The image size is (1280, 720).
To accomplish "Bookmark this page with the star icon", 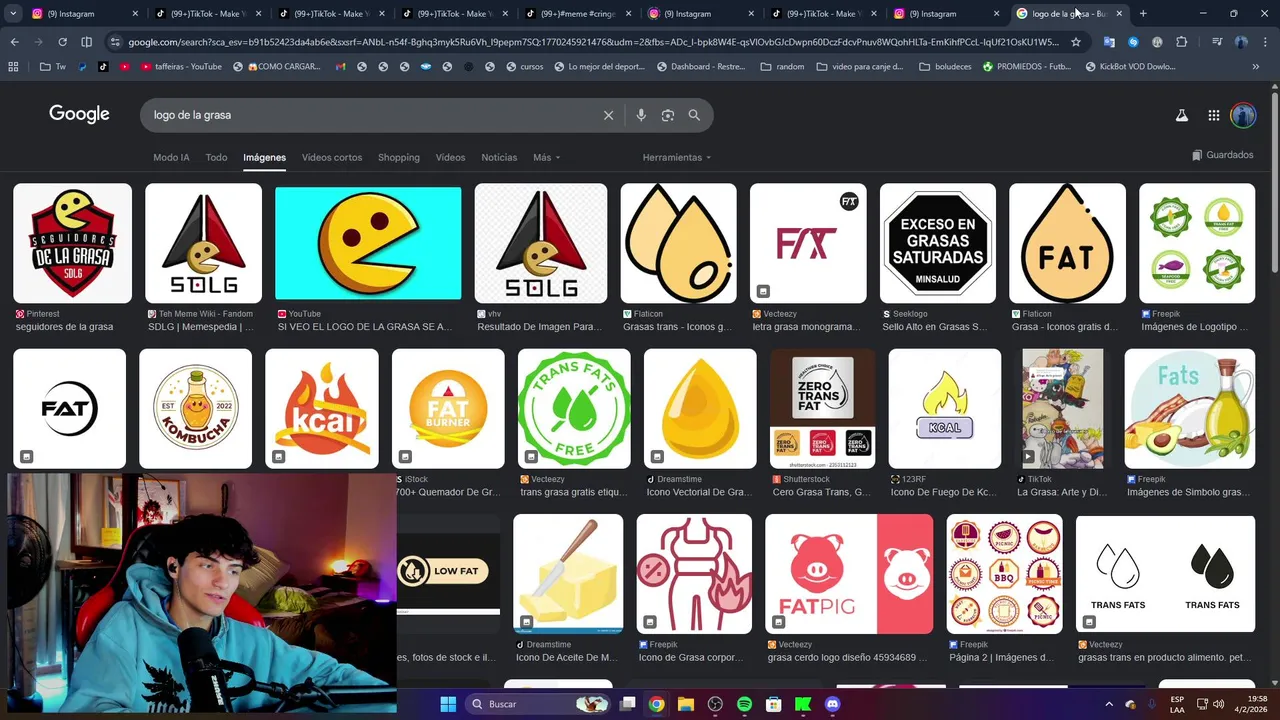I will pyautogui.click(x=1076, y=42).
